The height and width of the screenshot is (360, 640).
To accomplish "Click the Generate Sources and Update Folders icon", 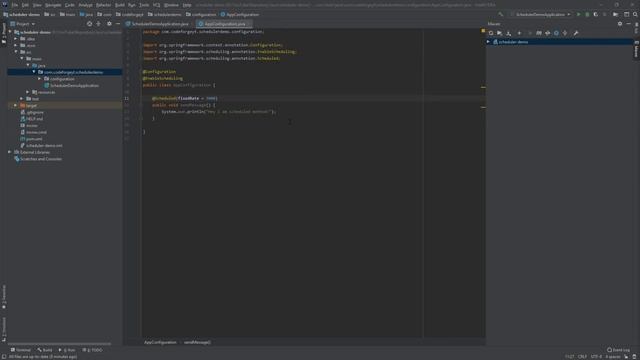I will point(500,33).
